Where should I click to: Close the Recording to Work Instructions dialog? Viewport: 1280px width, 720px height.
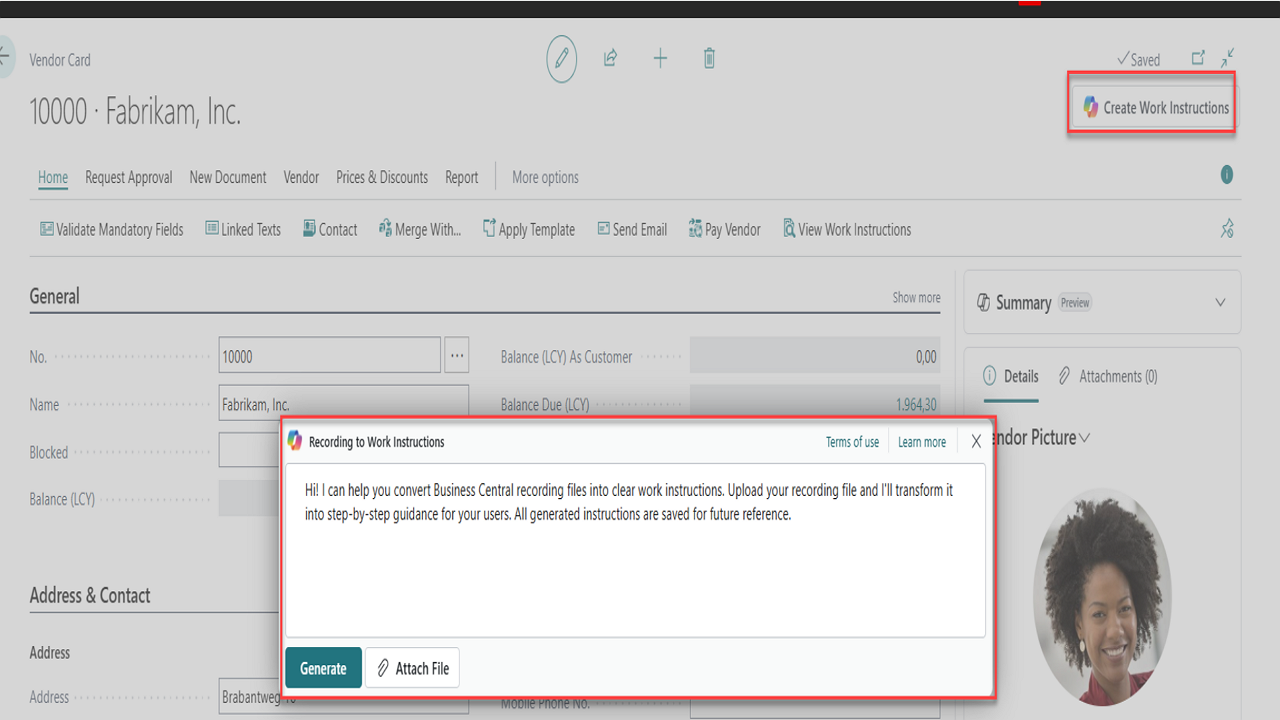[x=976, y=442]
